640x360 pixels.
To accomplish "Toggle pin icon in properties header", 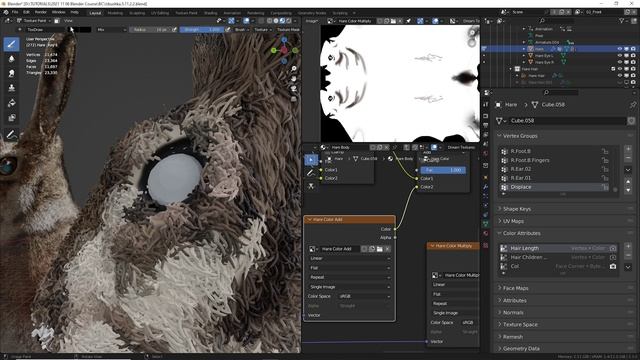I will [x=632, y=105].
